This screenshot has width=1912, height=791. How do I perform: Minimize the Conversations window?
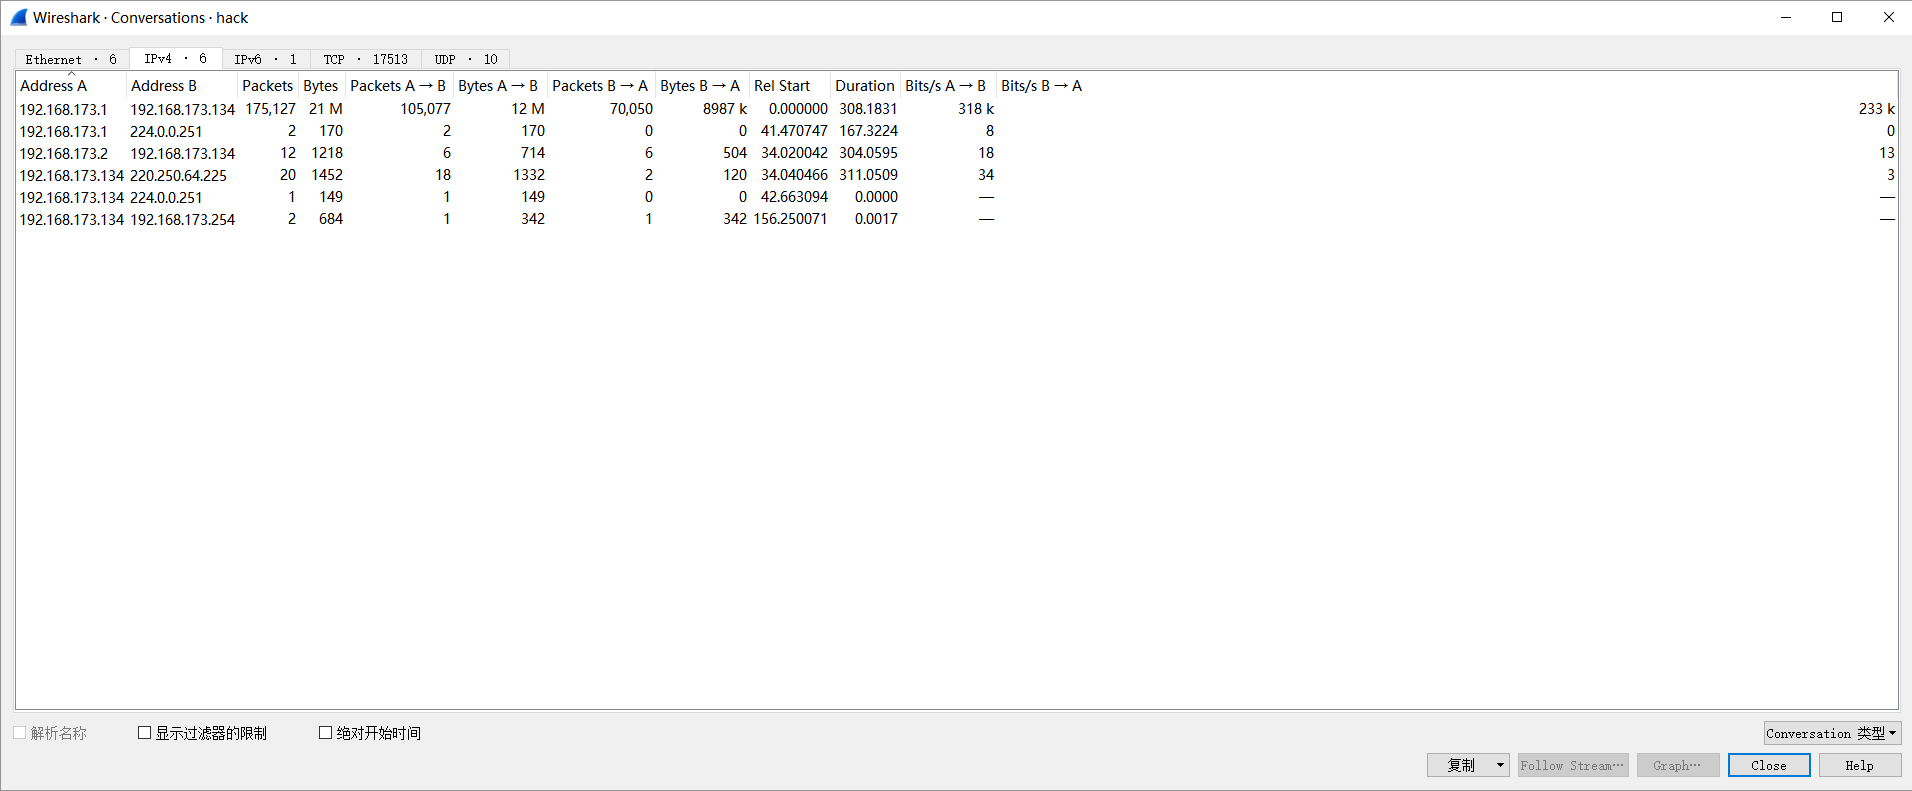1785,17
